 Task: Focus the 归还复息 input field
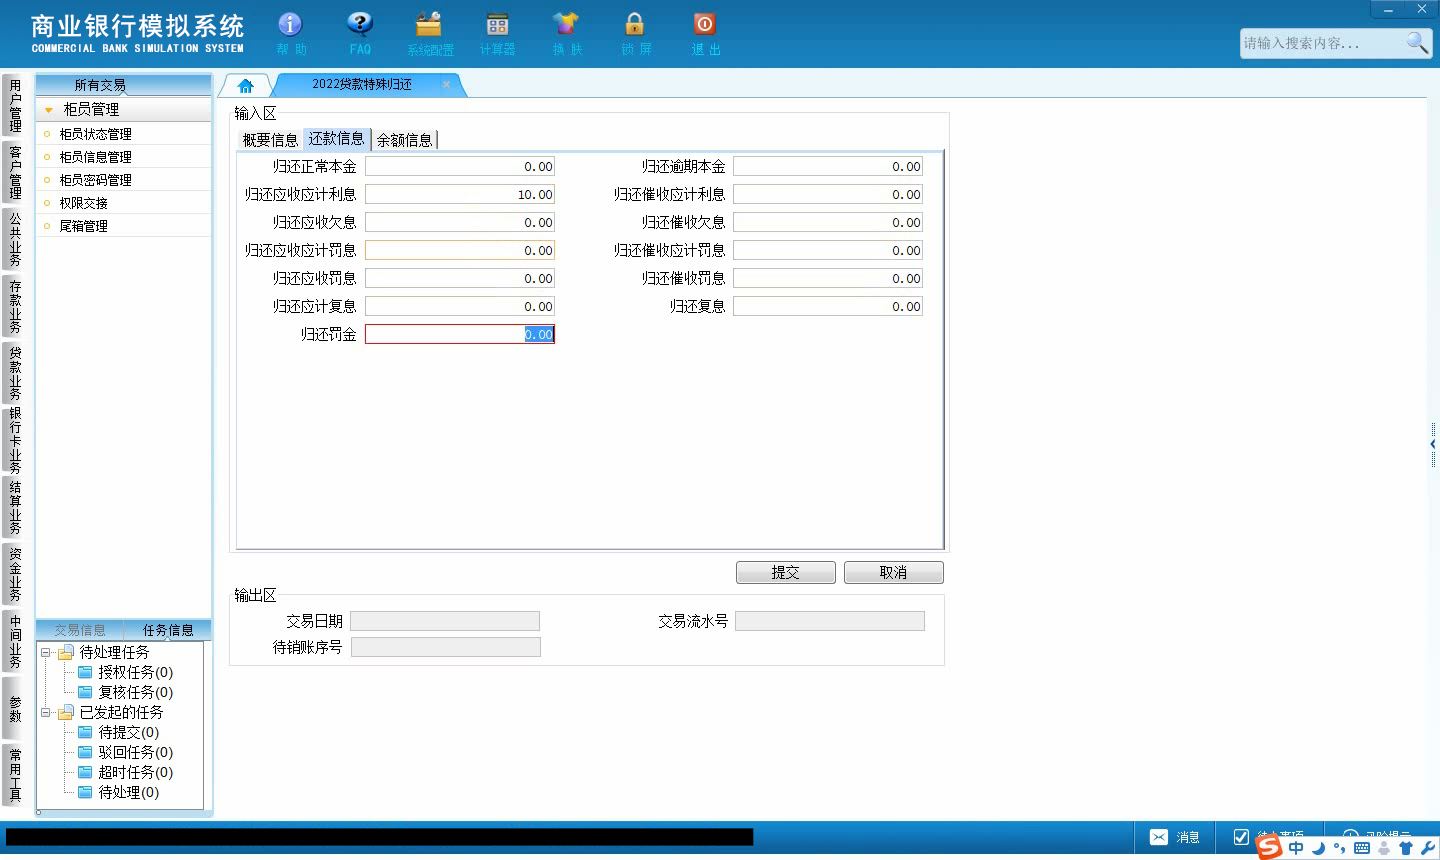click(827, 306)
